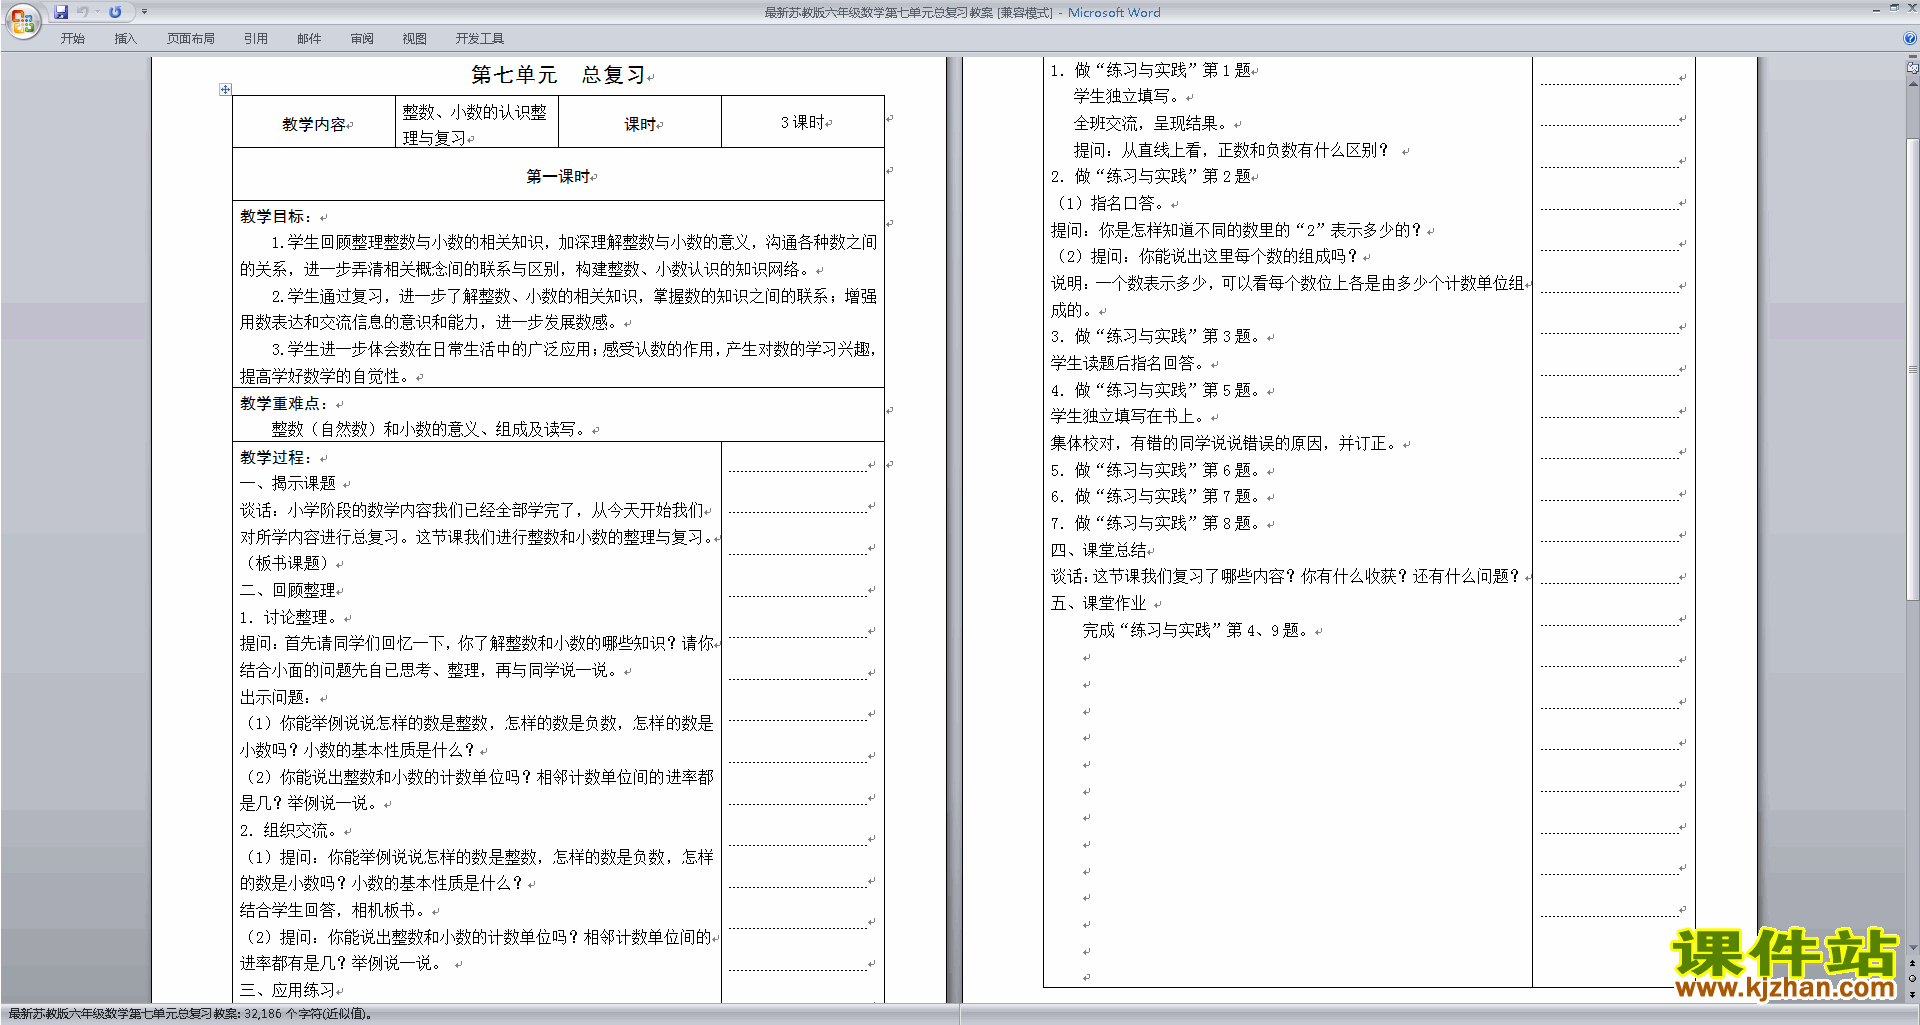Click the line '二、回顾整理'
The image size is (1920, 1025).
(288, 590)
